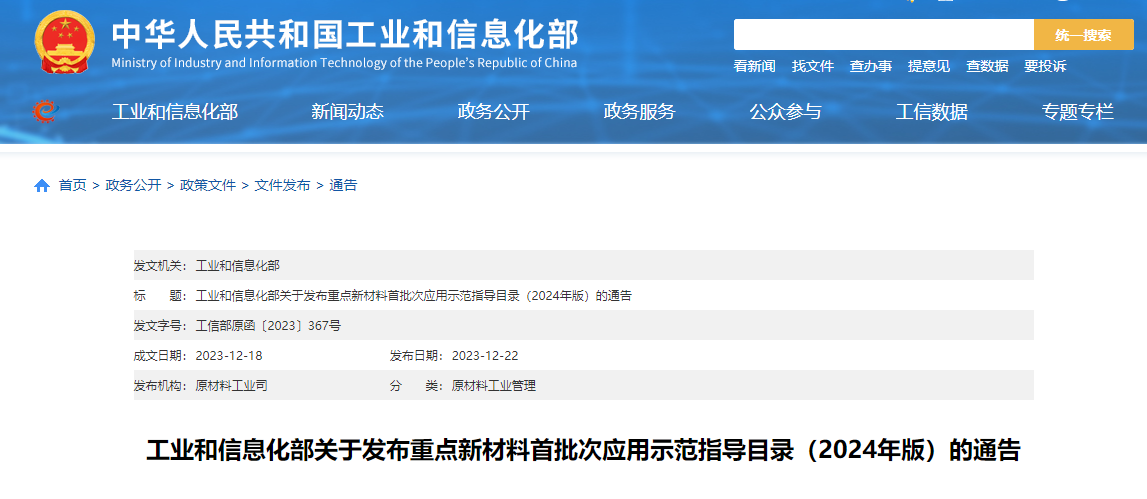The image size is (1147, 499).
Task: Open the 公众参与 navigation menu
Action: point(785,112)
